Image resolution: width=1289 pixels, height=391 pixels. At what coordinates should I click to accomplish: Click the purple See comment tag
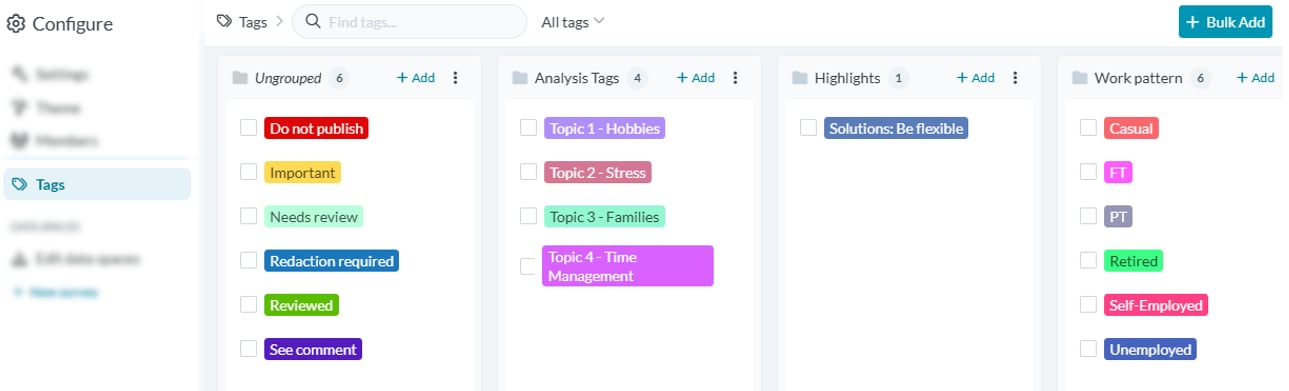(x=313, y=349)
